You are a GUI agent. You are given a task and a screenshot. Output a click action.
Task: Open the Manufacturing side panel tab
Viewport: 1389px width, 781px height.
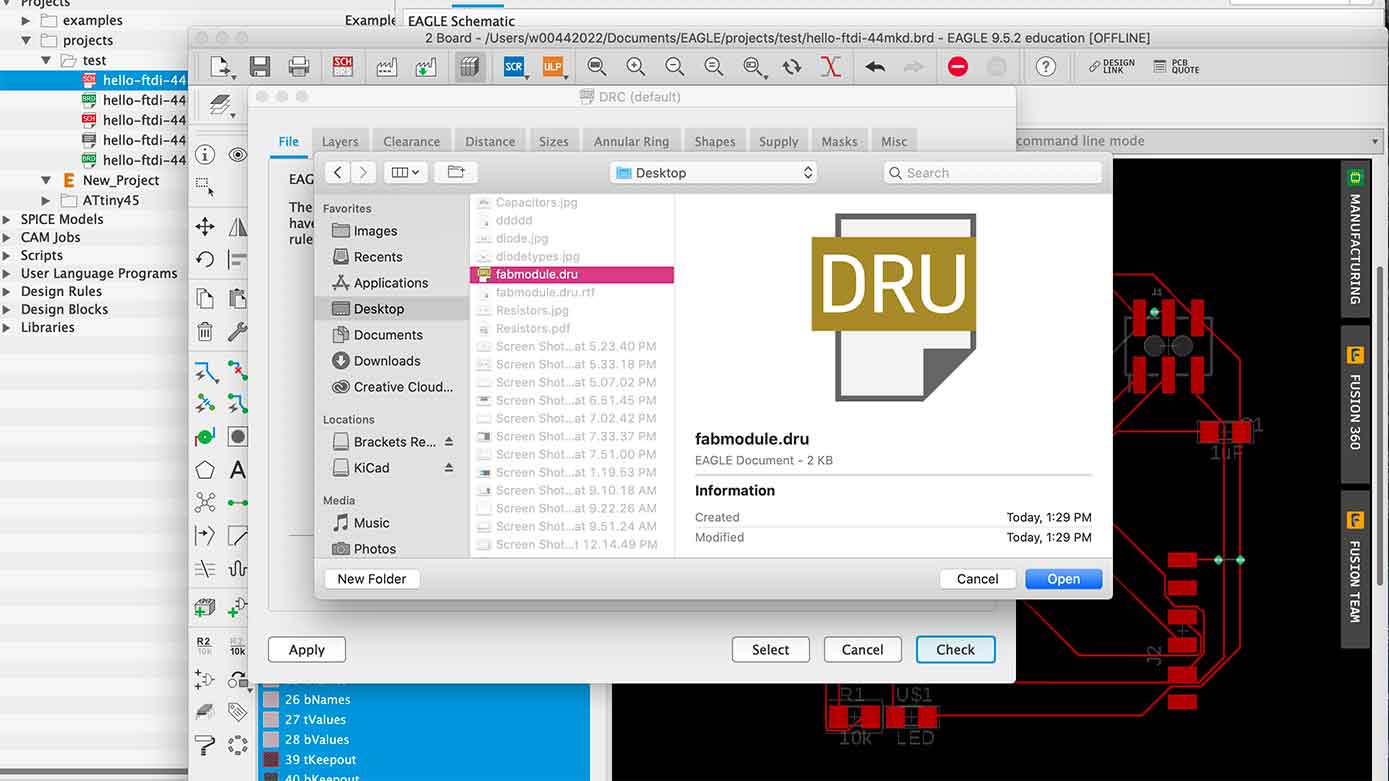tap(1355, 239)
